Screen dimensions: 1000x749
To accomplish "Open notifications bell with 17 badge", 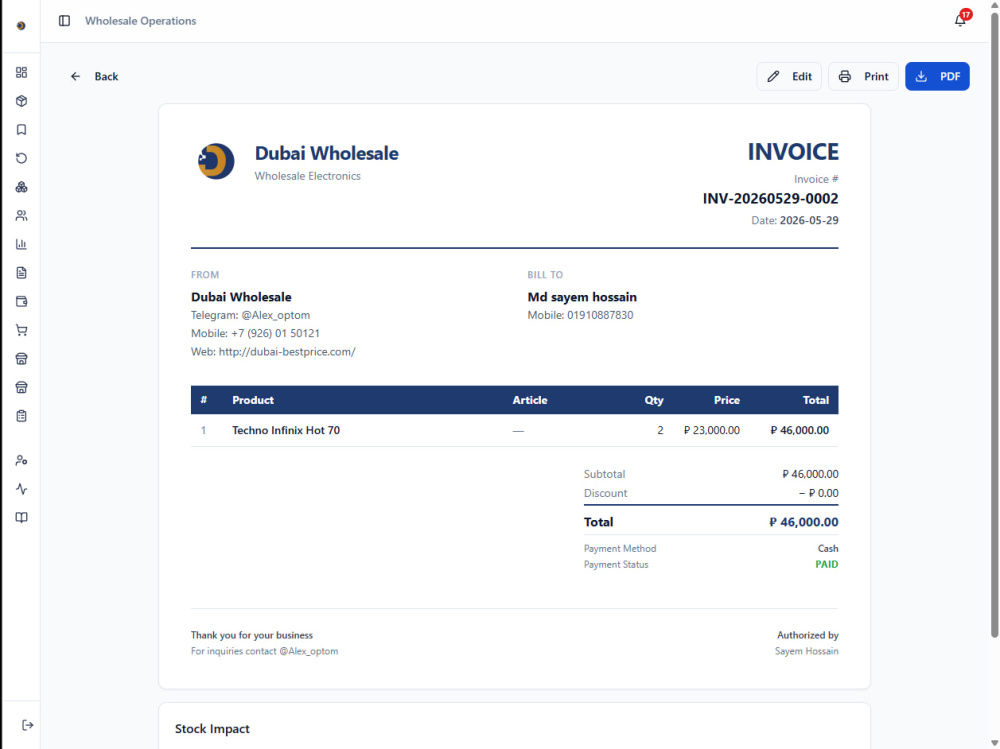I will point(960,20).
